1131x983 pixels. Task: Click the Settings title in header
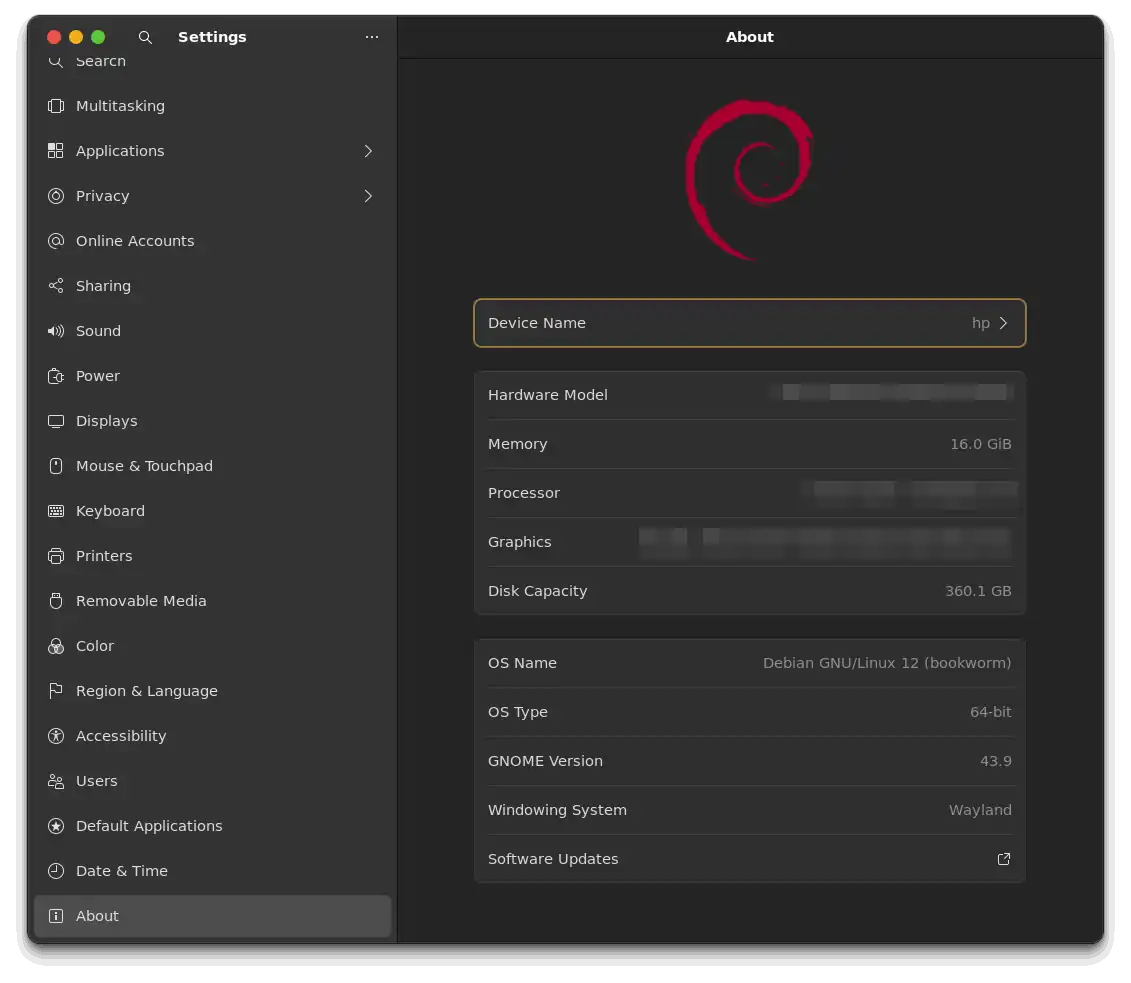point(212,37)
